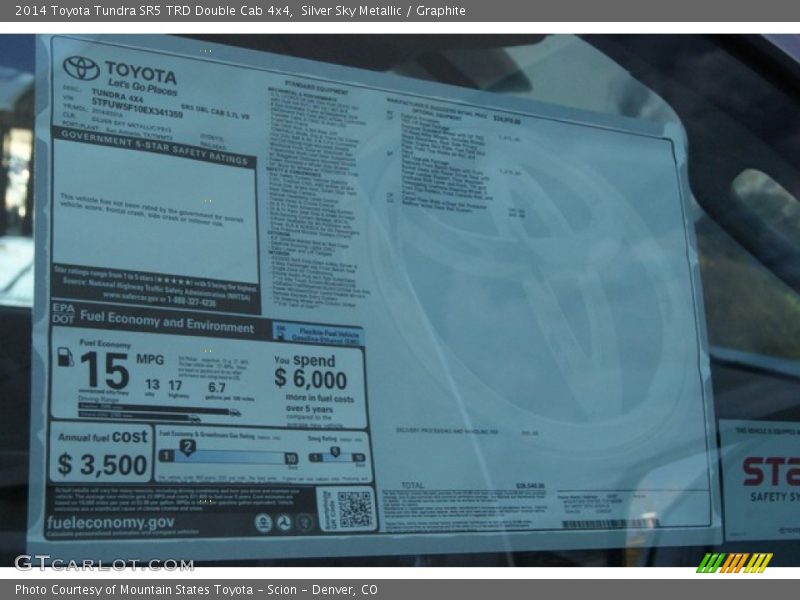800x600 pixels.
Task: Click the star rating symbols in the safety footer
Action: coord(175,281)
